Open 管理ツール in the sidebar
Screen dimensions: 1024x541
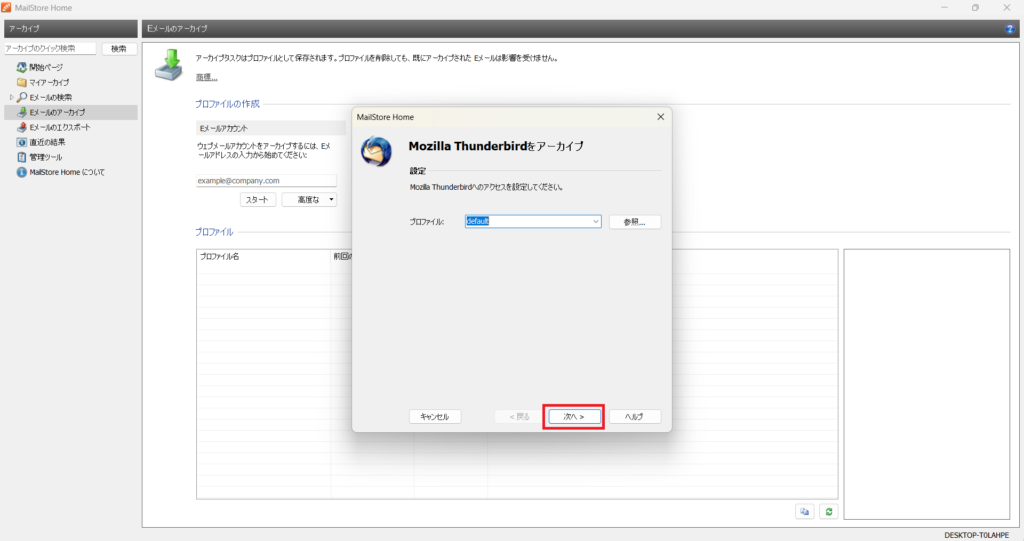46,157
